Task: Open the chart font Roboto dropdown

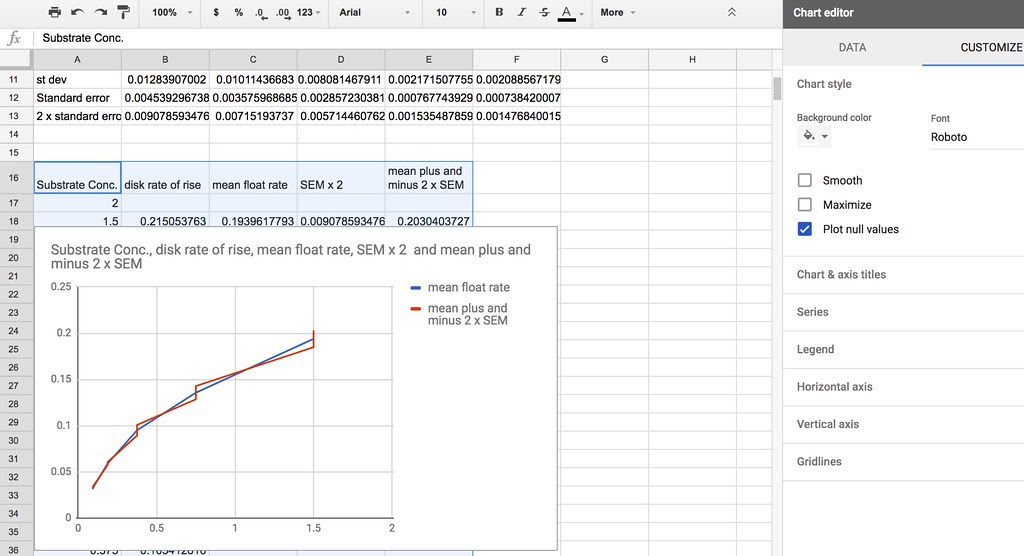Action: click(x=975, y=137)
